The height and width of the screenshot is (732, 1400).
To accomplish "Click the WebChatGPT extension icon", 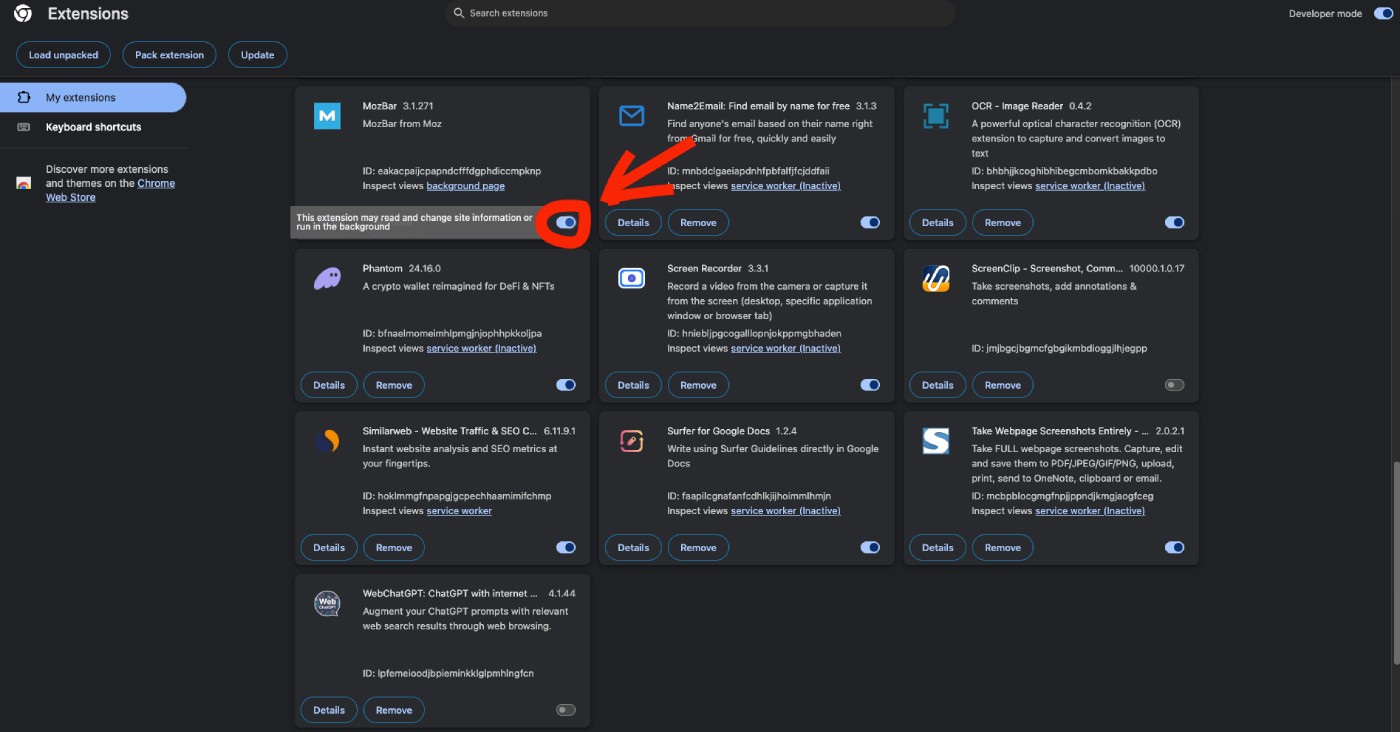I will coord(327,602).
